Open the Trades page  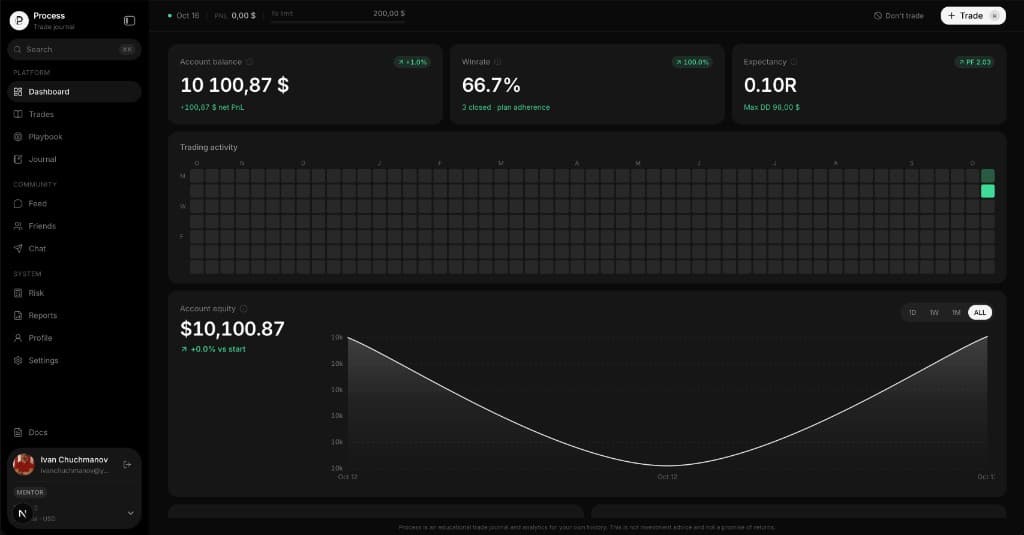74,114
